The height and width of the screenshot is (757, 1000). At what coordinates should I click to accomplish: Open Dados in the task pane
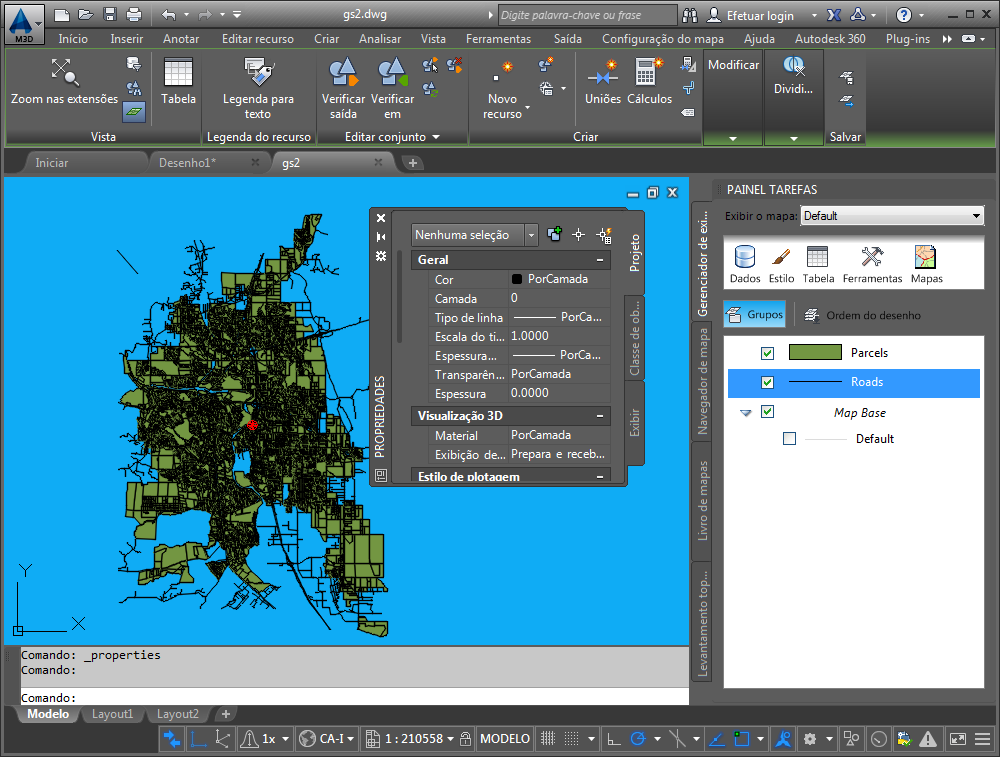(x=745, y=257)
